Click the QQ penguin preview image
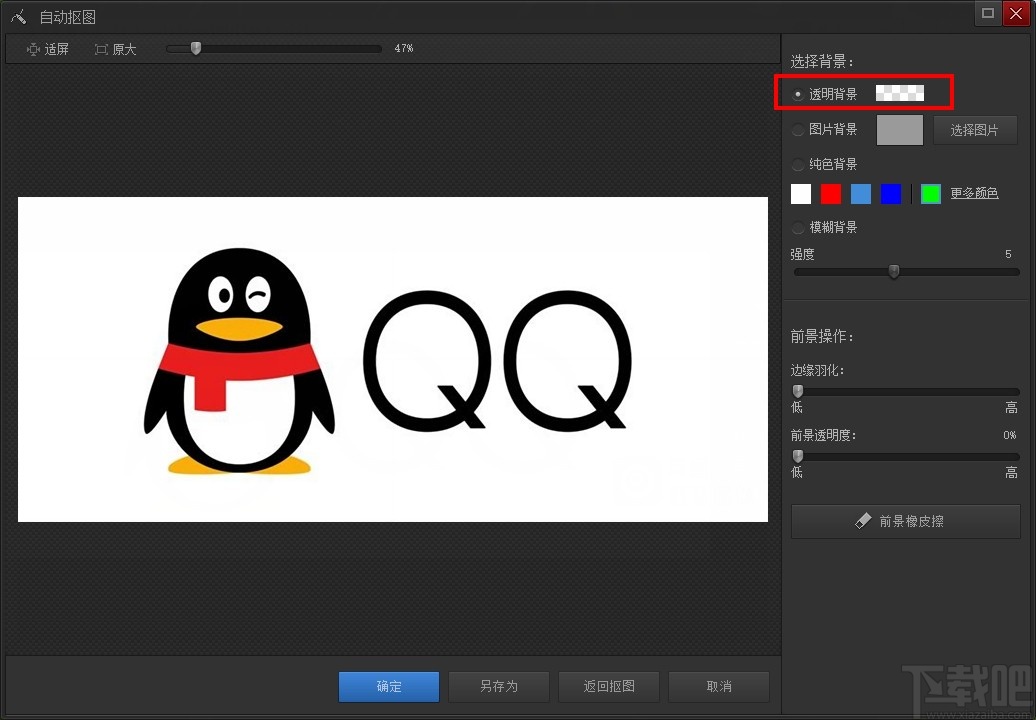The image size is (1036, 720). [x=392, y=359]
